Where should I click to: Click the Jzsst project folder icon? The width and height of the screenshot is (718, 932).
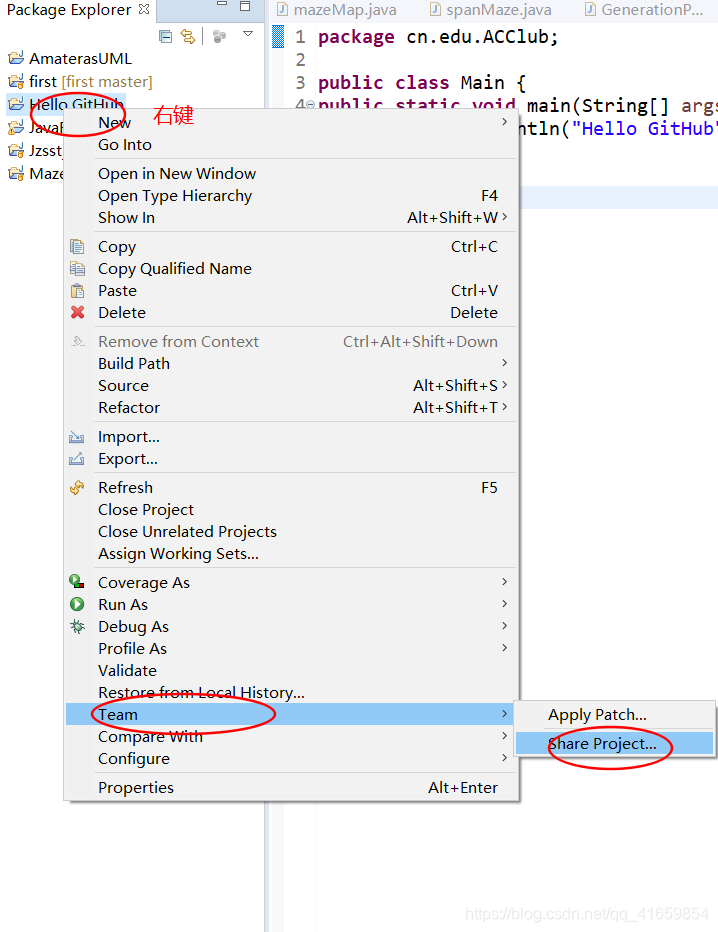tap(16, 150)
